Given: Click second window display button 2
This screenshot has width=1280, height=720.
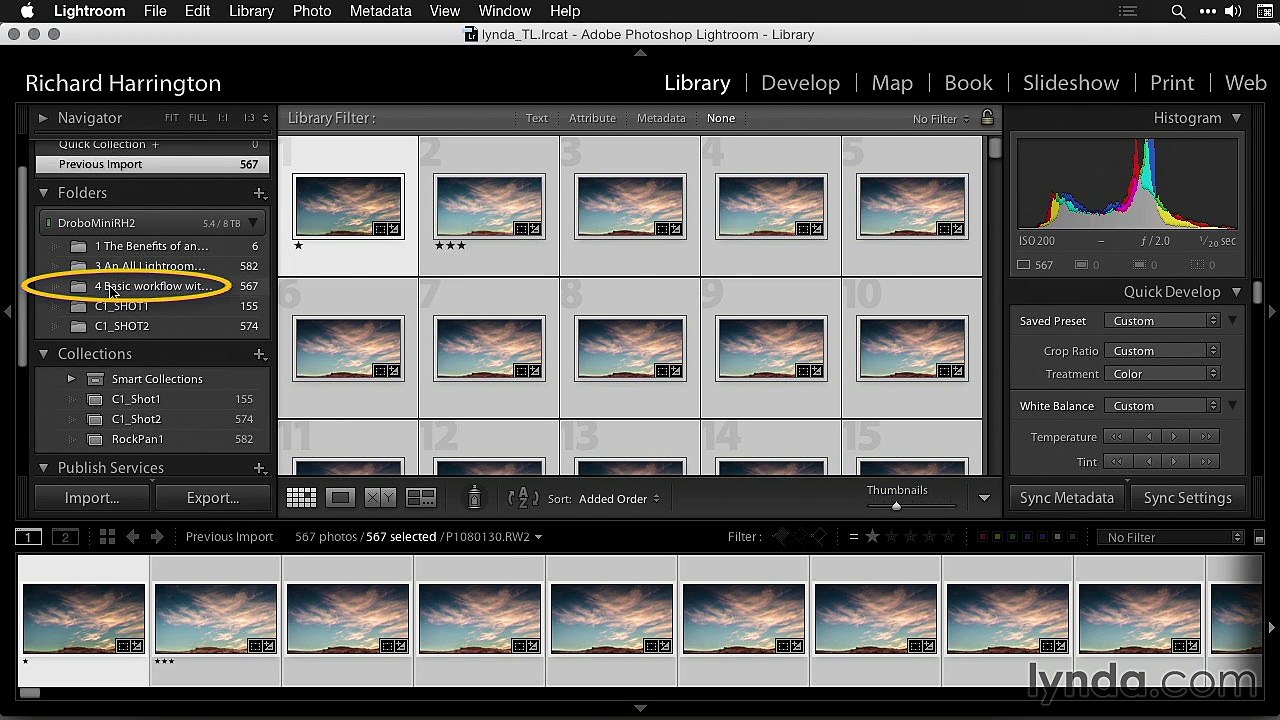Looking at the screenshot, I should click(65, 537).
